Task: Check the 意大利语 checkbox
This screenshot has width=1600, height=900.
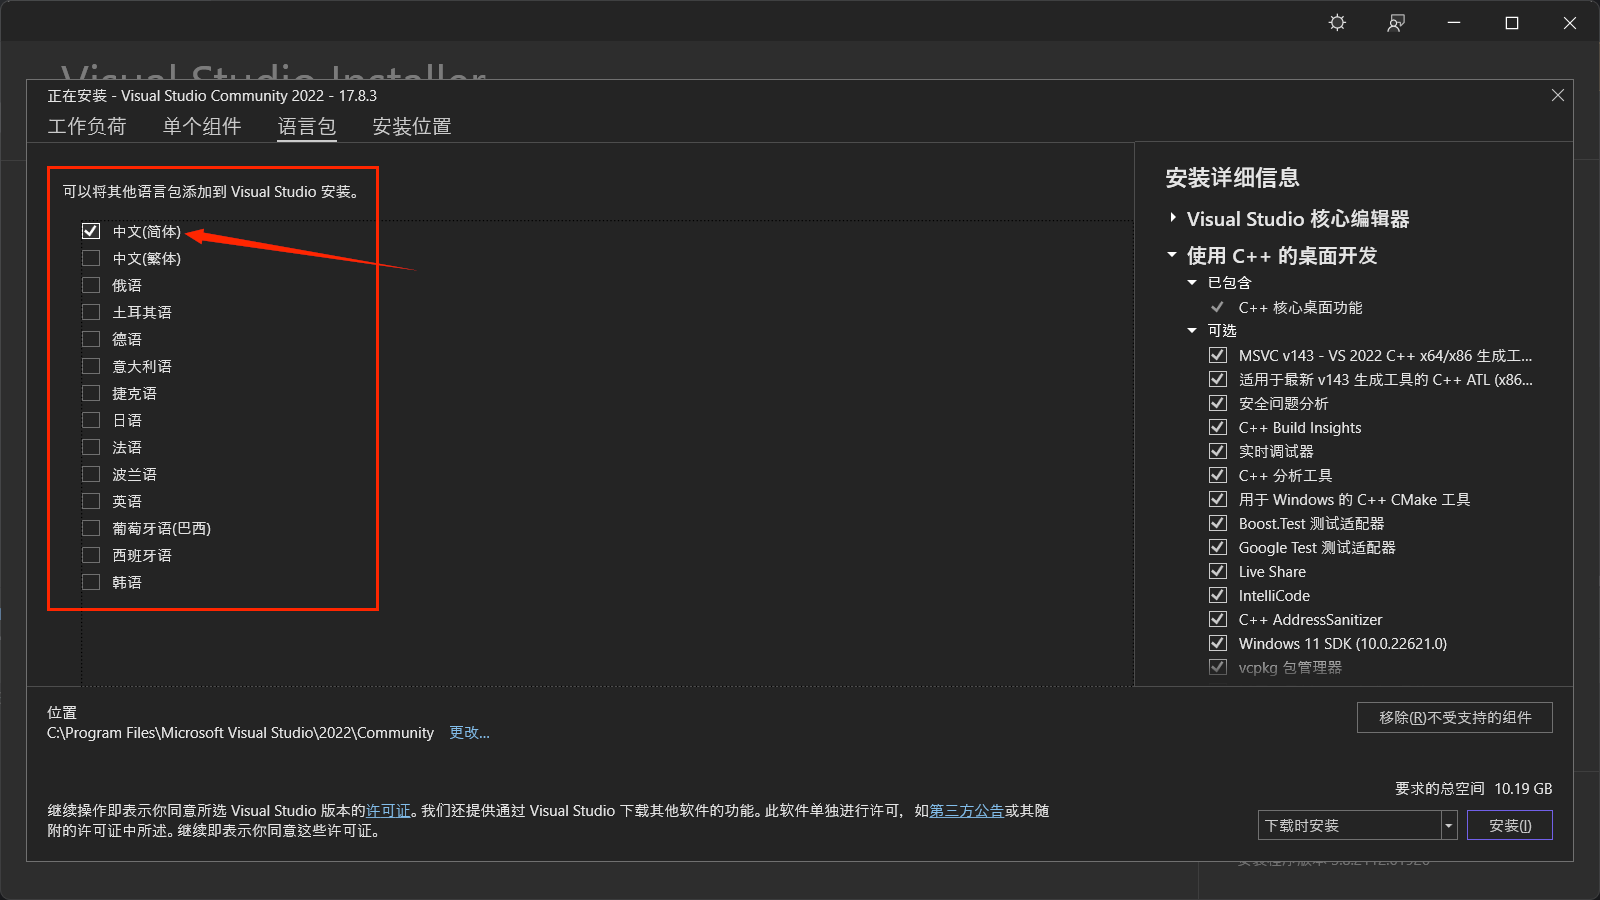Action: point(91,366)
